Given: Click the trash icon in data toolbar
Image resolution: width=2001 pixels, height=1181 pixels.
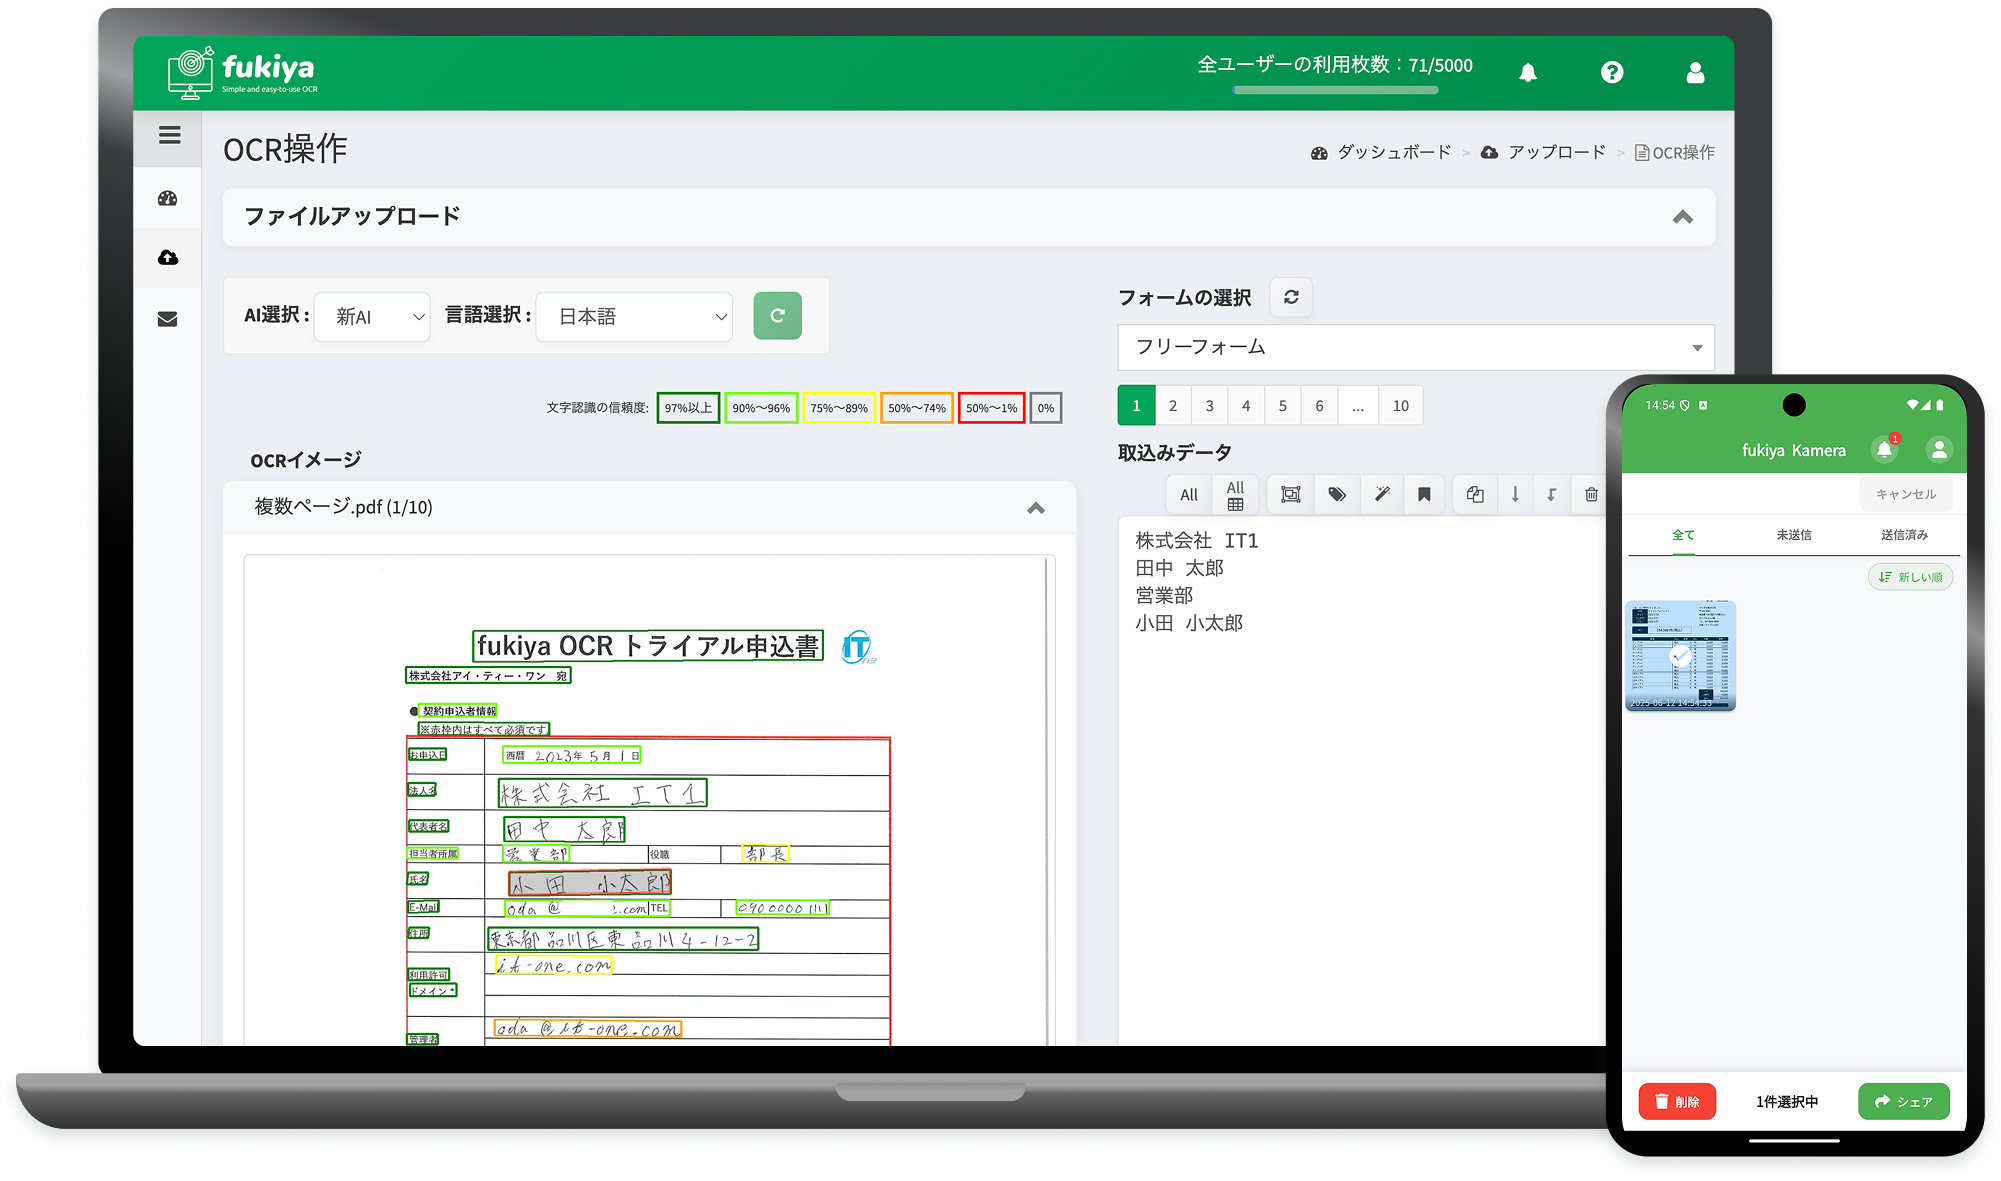Looking at the screenshot, I should pyautogui.click(x=1590, y=494).
